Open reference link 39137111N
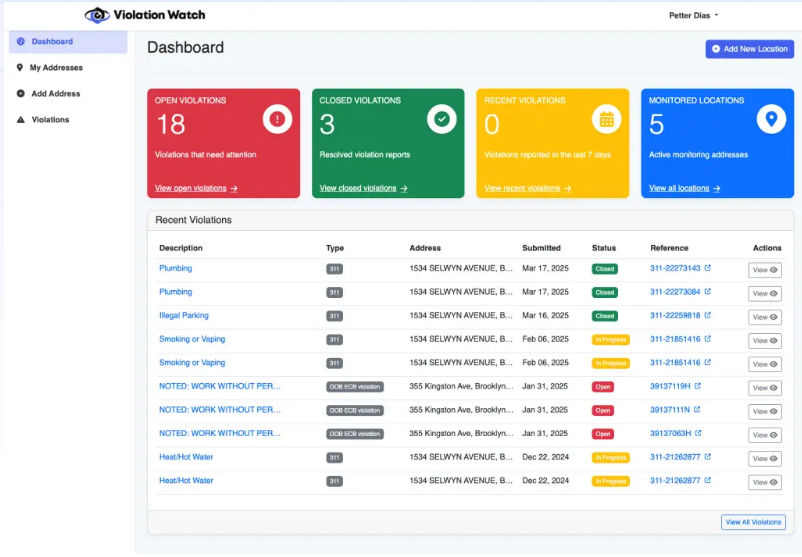 pos(670,410)
